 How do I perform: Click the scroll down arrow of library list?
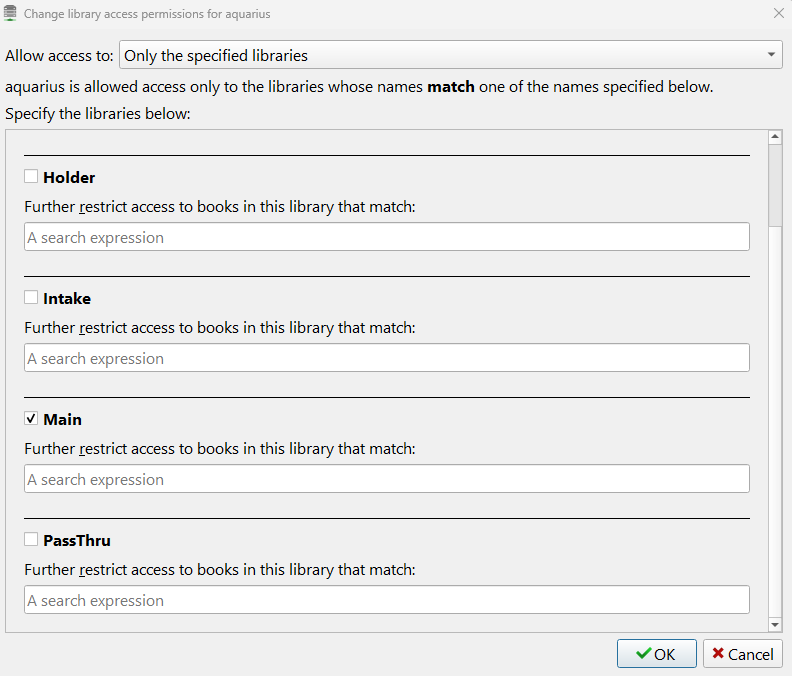(775, 625)
